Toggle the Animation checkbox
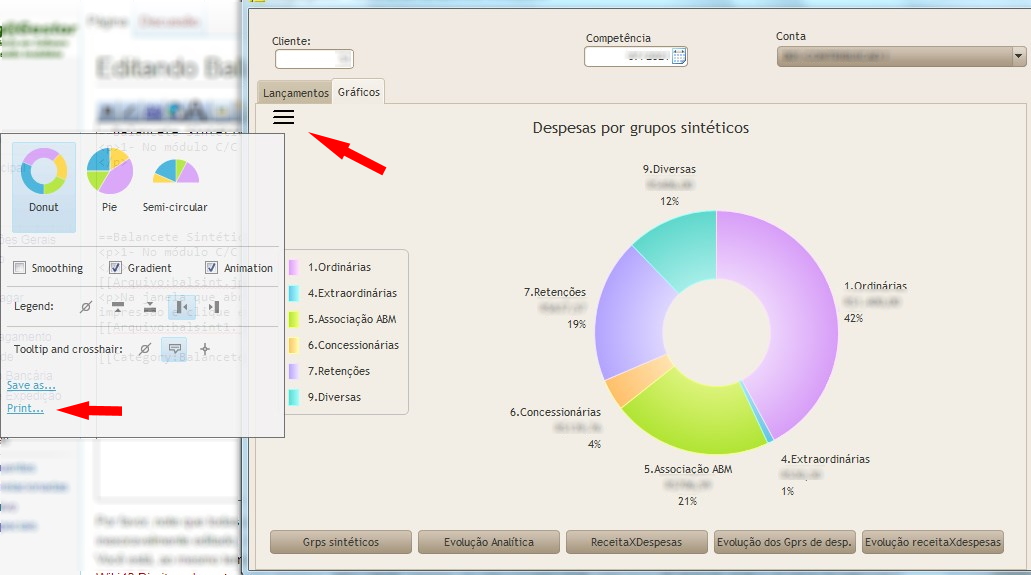Viewport: 1031px width, 575px height. (212, 268)
